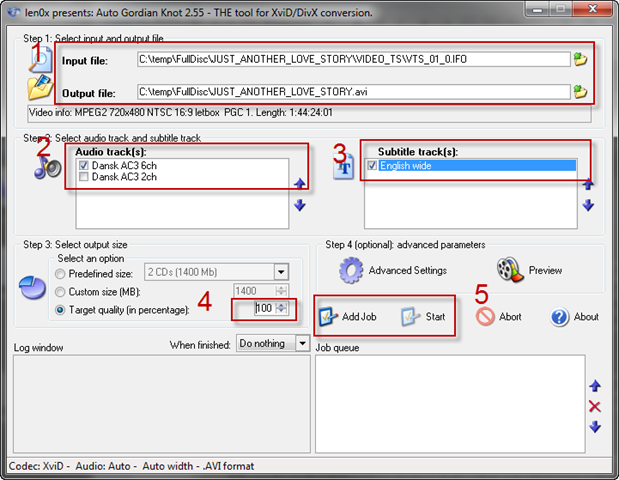Click the .AVI format status bar text
Screen dimensions: 619x480
tap(228, 466)
